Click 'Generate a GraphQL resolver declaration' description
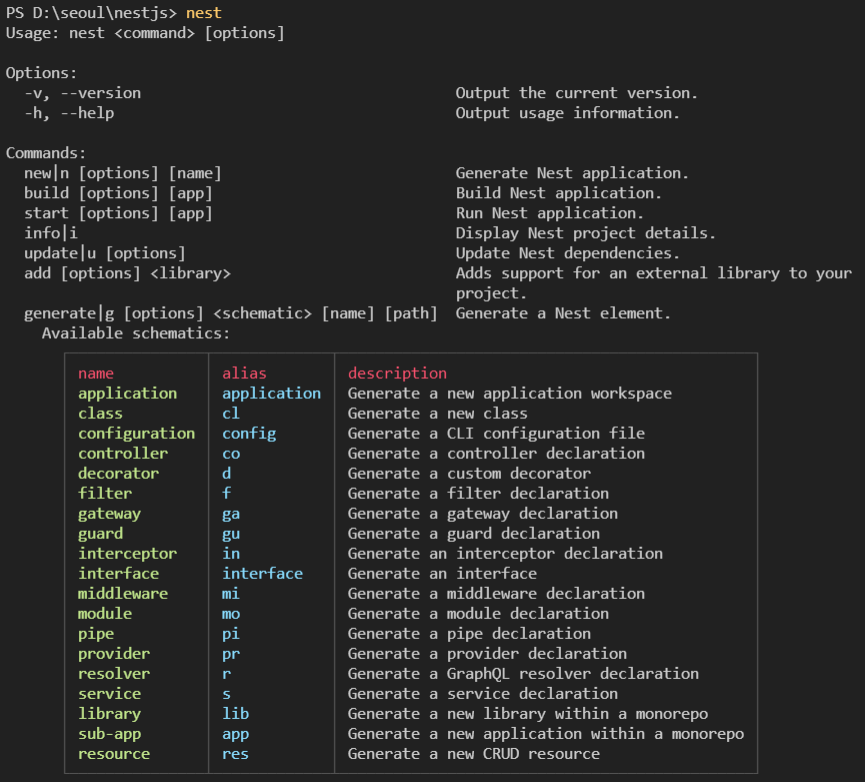This screenshot has height=782, width=865. pyautogui.click(x=523, y=674)
